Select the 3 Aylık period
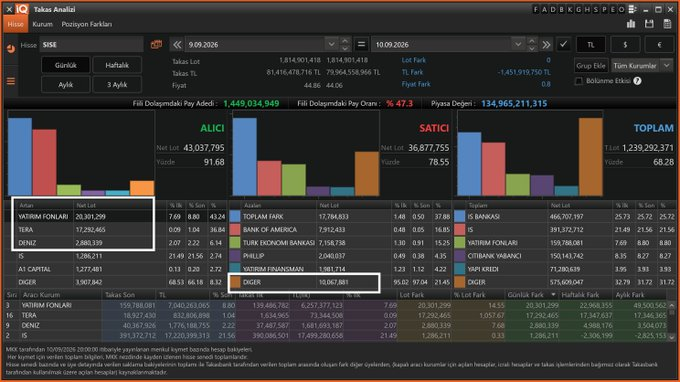This screenshot has width=680, height=382. coord(117,85)
